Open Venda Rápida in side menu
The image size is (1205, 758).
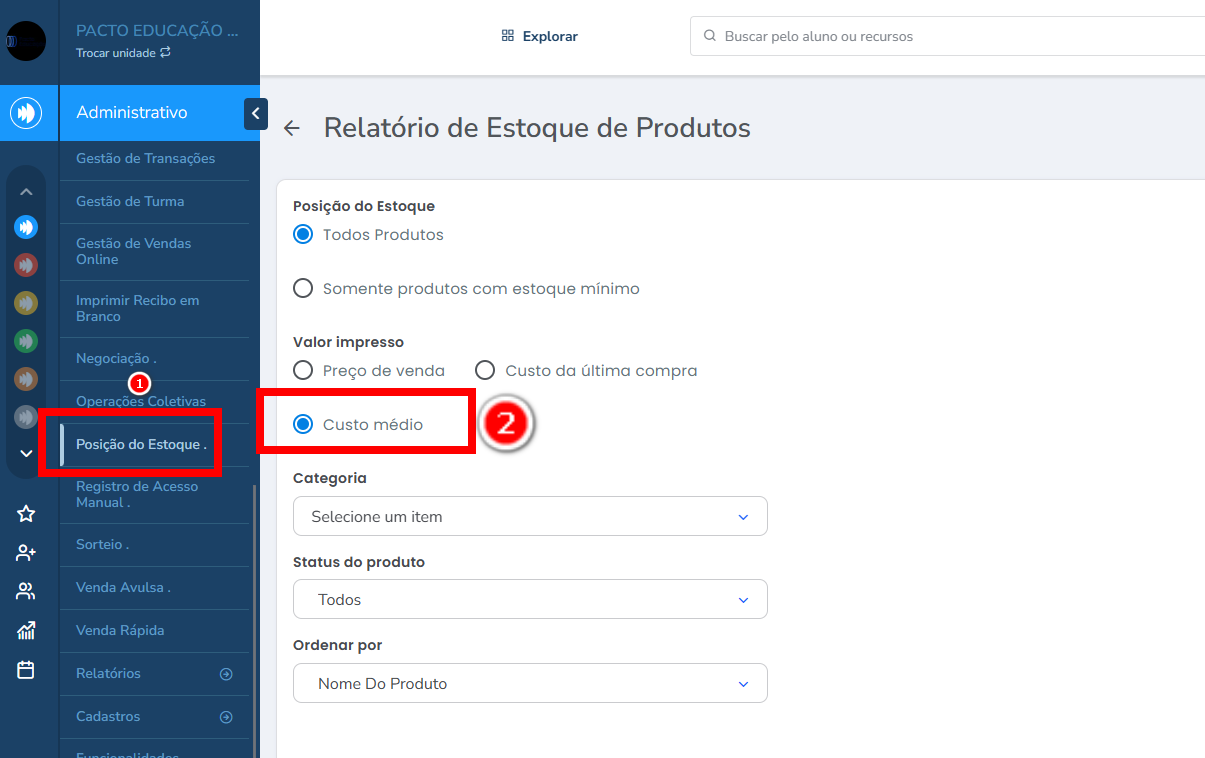[x=120, y=631]
